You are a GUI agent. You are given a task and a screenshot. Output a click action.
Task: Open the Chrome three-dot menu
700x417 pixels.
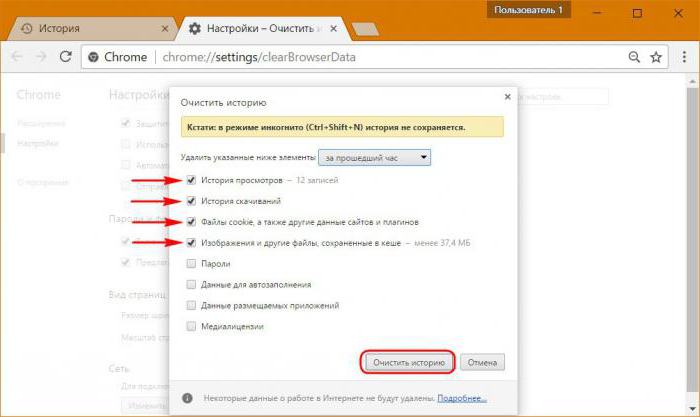684,57
